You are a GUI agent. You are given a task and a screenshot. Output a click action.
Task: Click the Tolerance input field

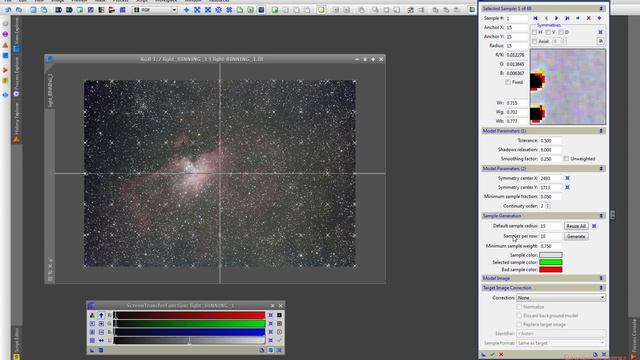550,140
